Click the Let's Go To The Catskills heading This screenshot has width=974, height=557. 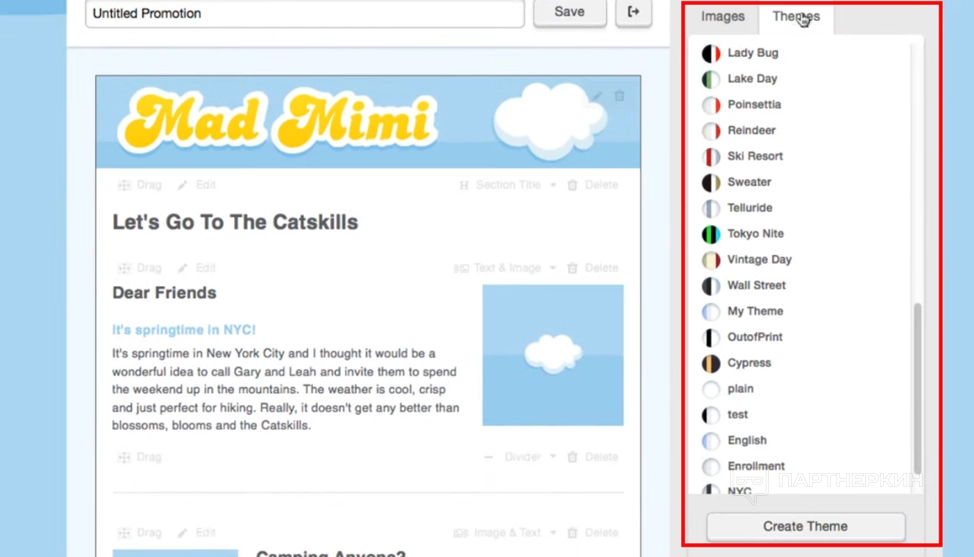(x=235, y=222)
